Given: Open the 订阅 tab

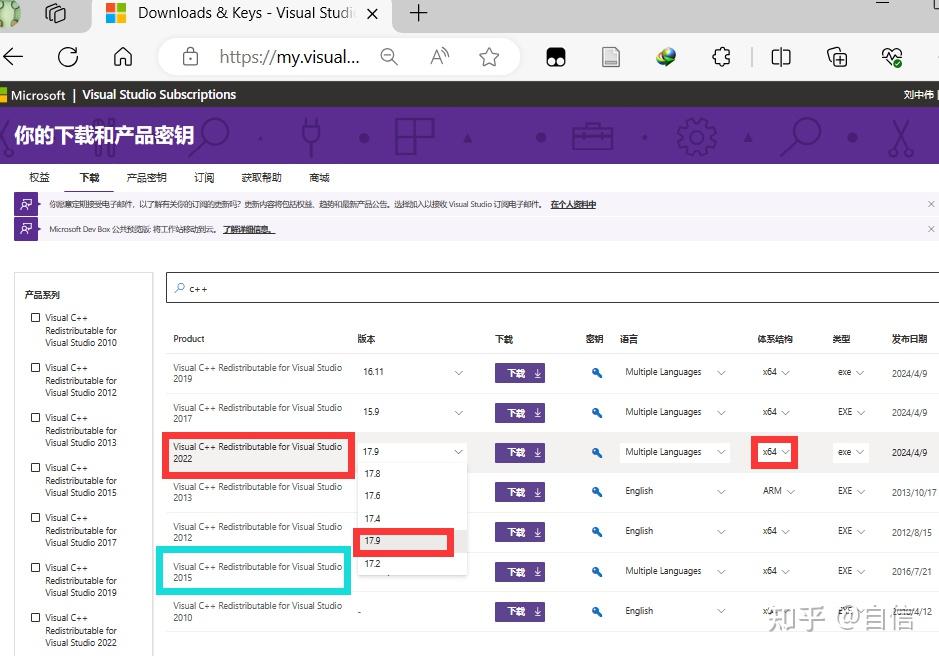Looking at the screenshot, I should pyautogui.click(x=204, y=177).
